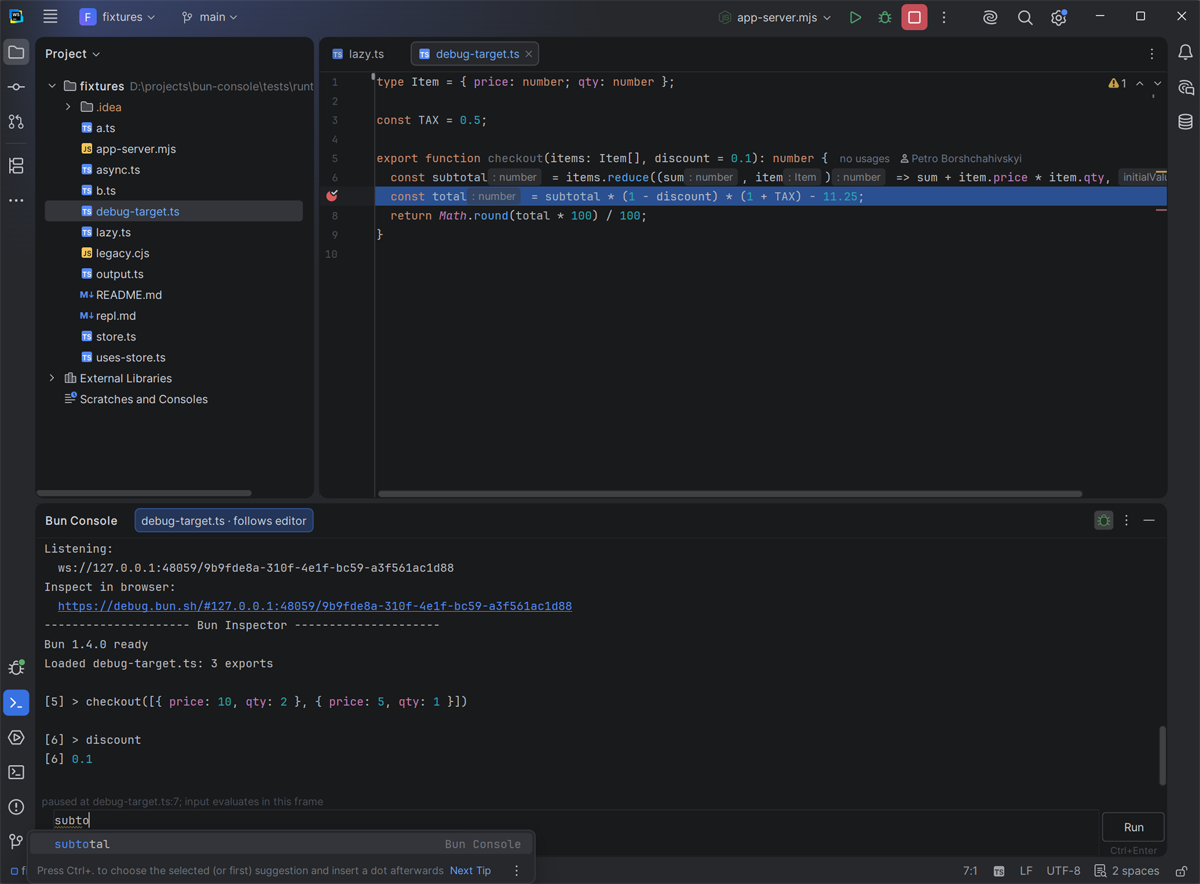Toggle debug-target.ts follows editor chip
Image resolution: width=1200 pixels, height=884 pixels.
(x=225, y=521)
